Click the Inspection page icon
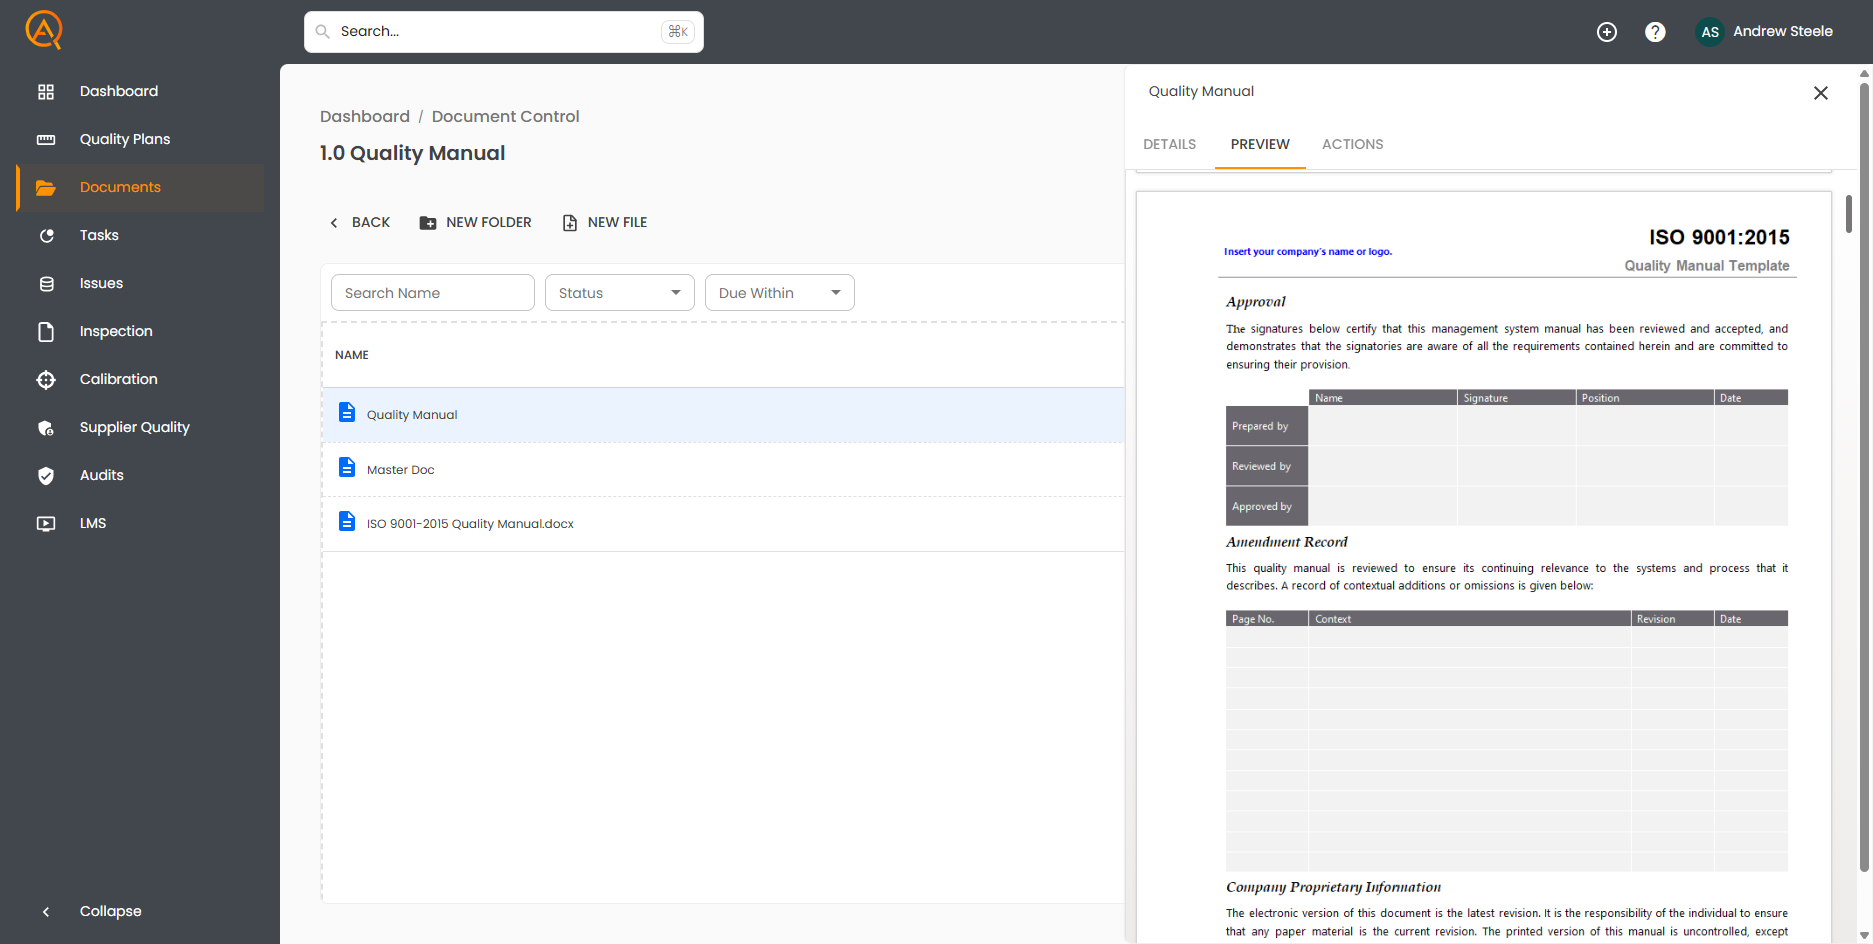This screenshot has height=944, width=1873. coord(46,332)
